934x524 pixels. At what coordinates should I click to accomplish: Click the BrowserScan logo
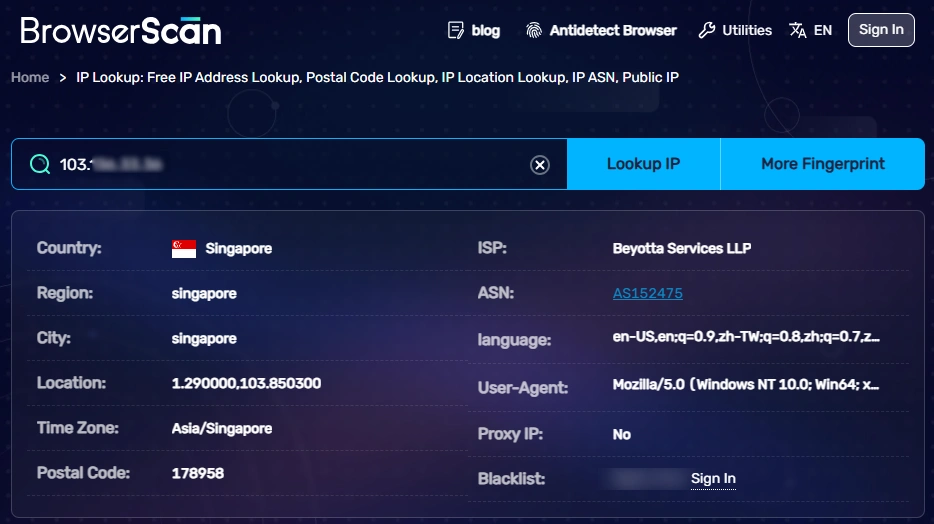121,31
